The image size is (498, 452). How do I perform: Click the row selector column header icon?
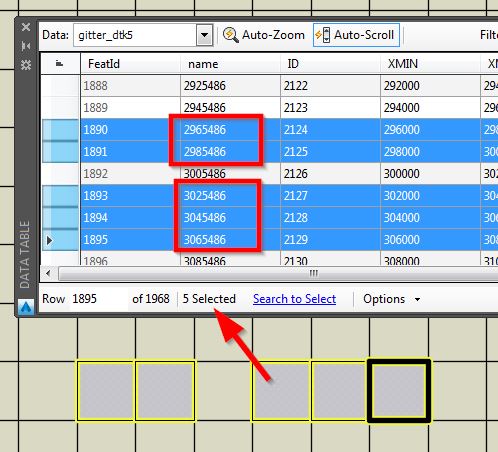[x=59, y=63]
